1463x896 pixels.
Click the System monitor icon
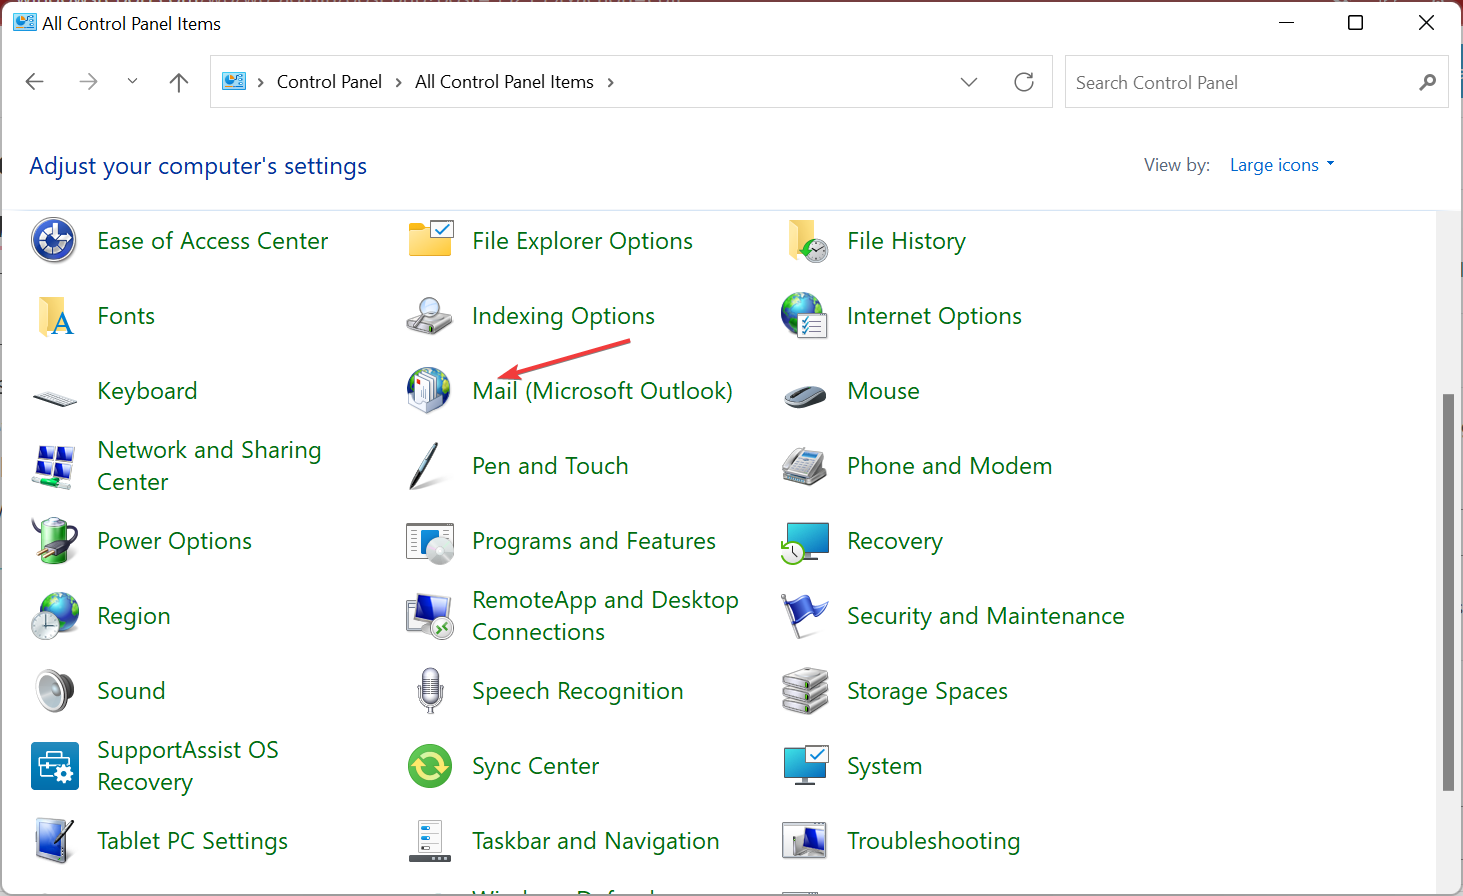[x=805, y=766]
